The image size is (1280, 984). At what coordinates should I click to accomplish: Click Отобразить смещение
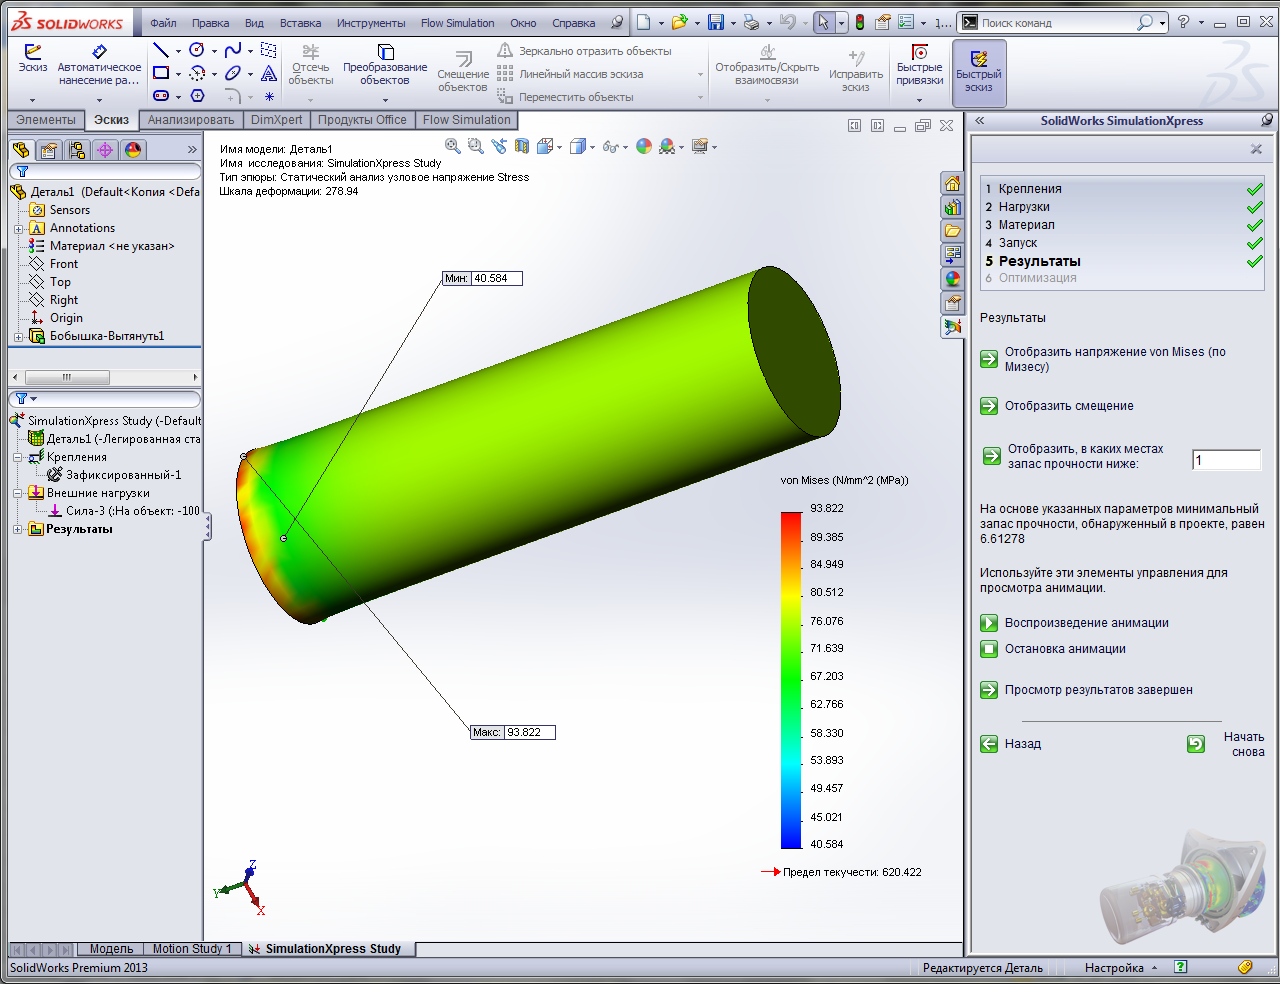click(x=1057, y=406)
